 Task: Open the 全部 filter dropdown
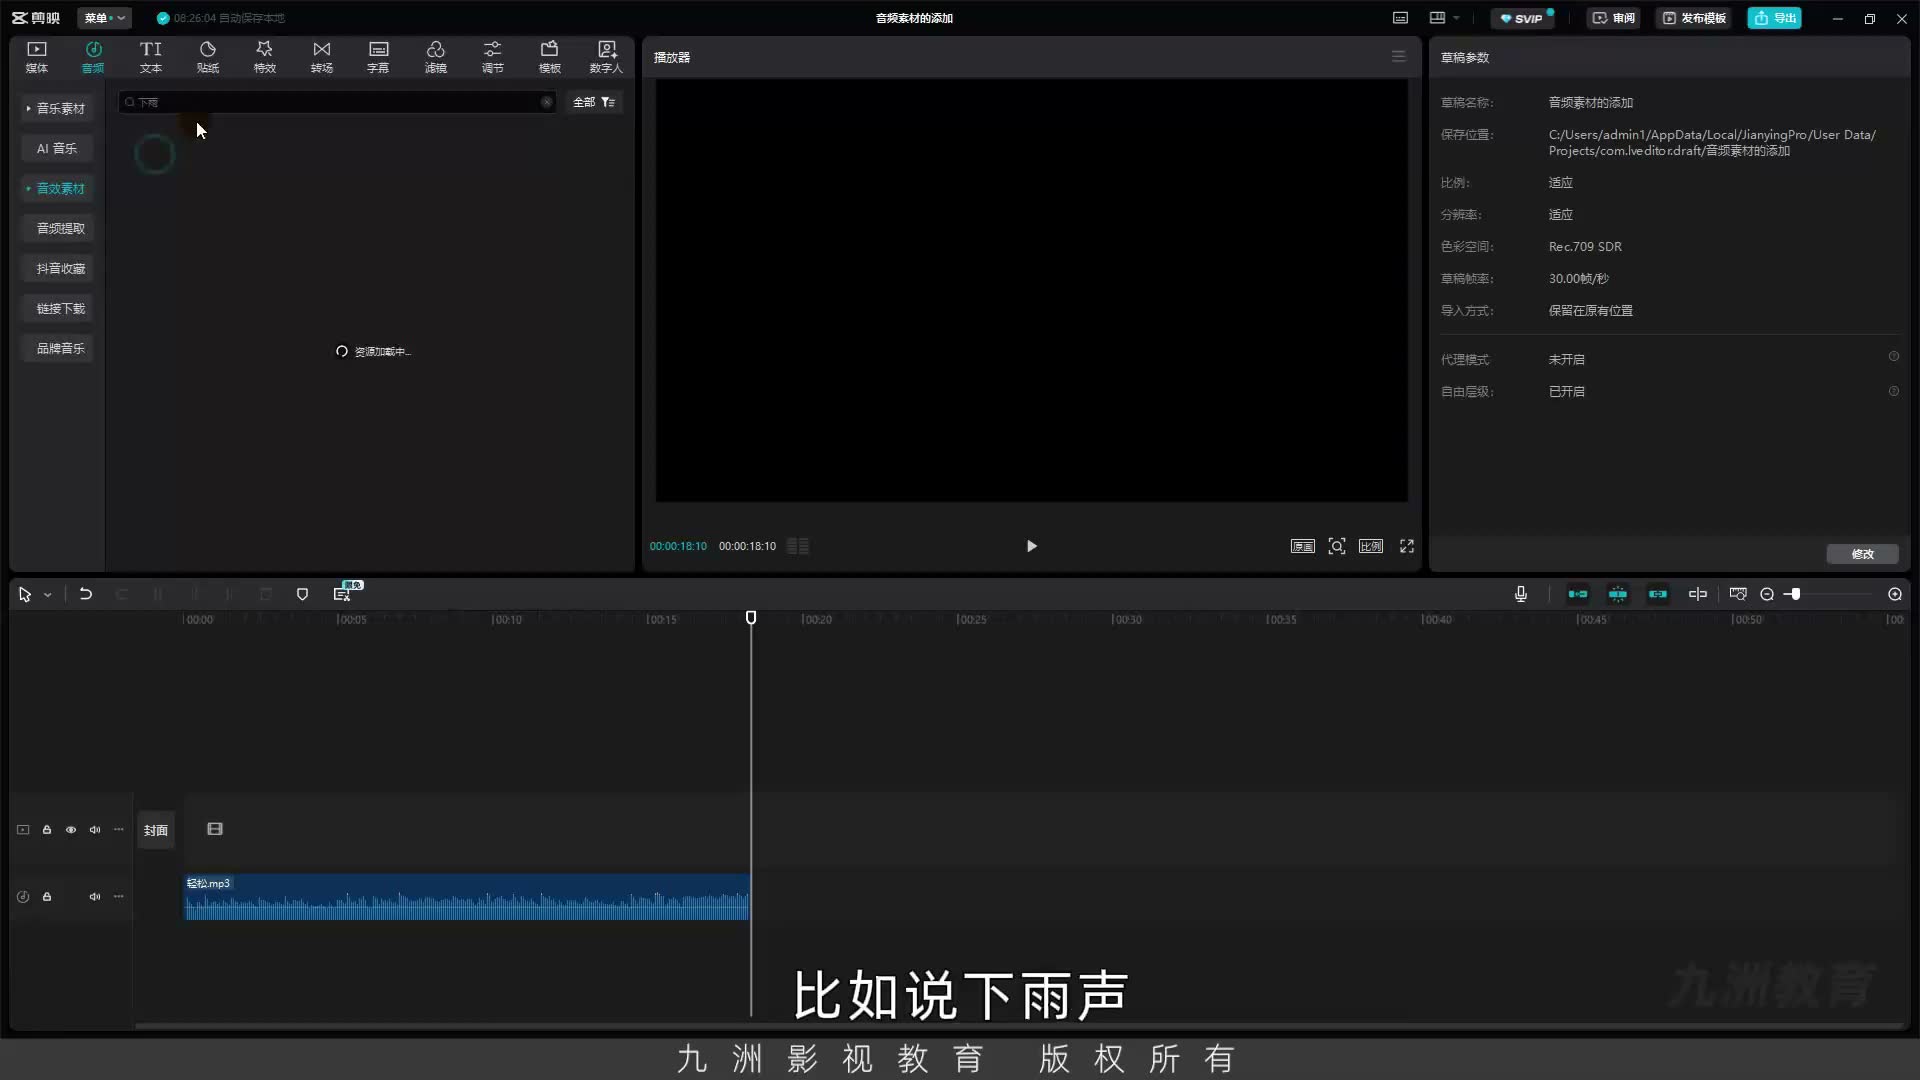click(x=594, y=102)
